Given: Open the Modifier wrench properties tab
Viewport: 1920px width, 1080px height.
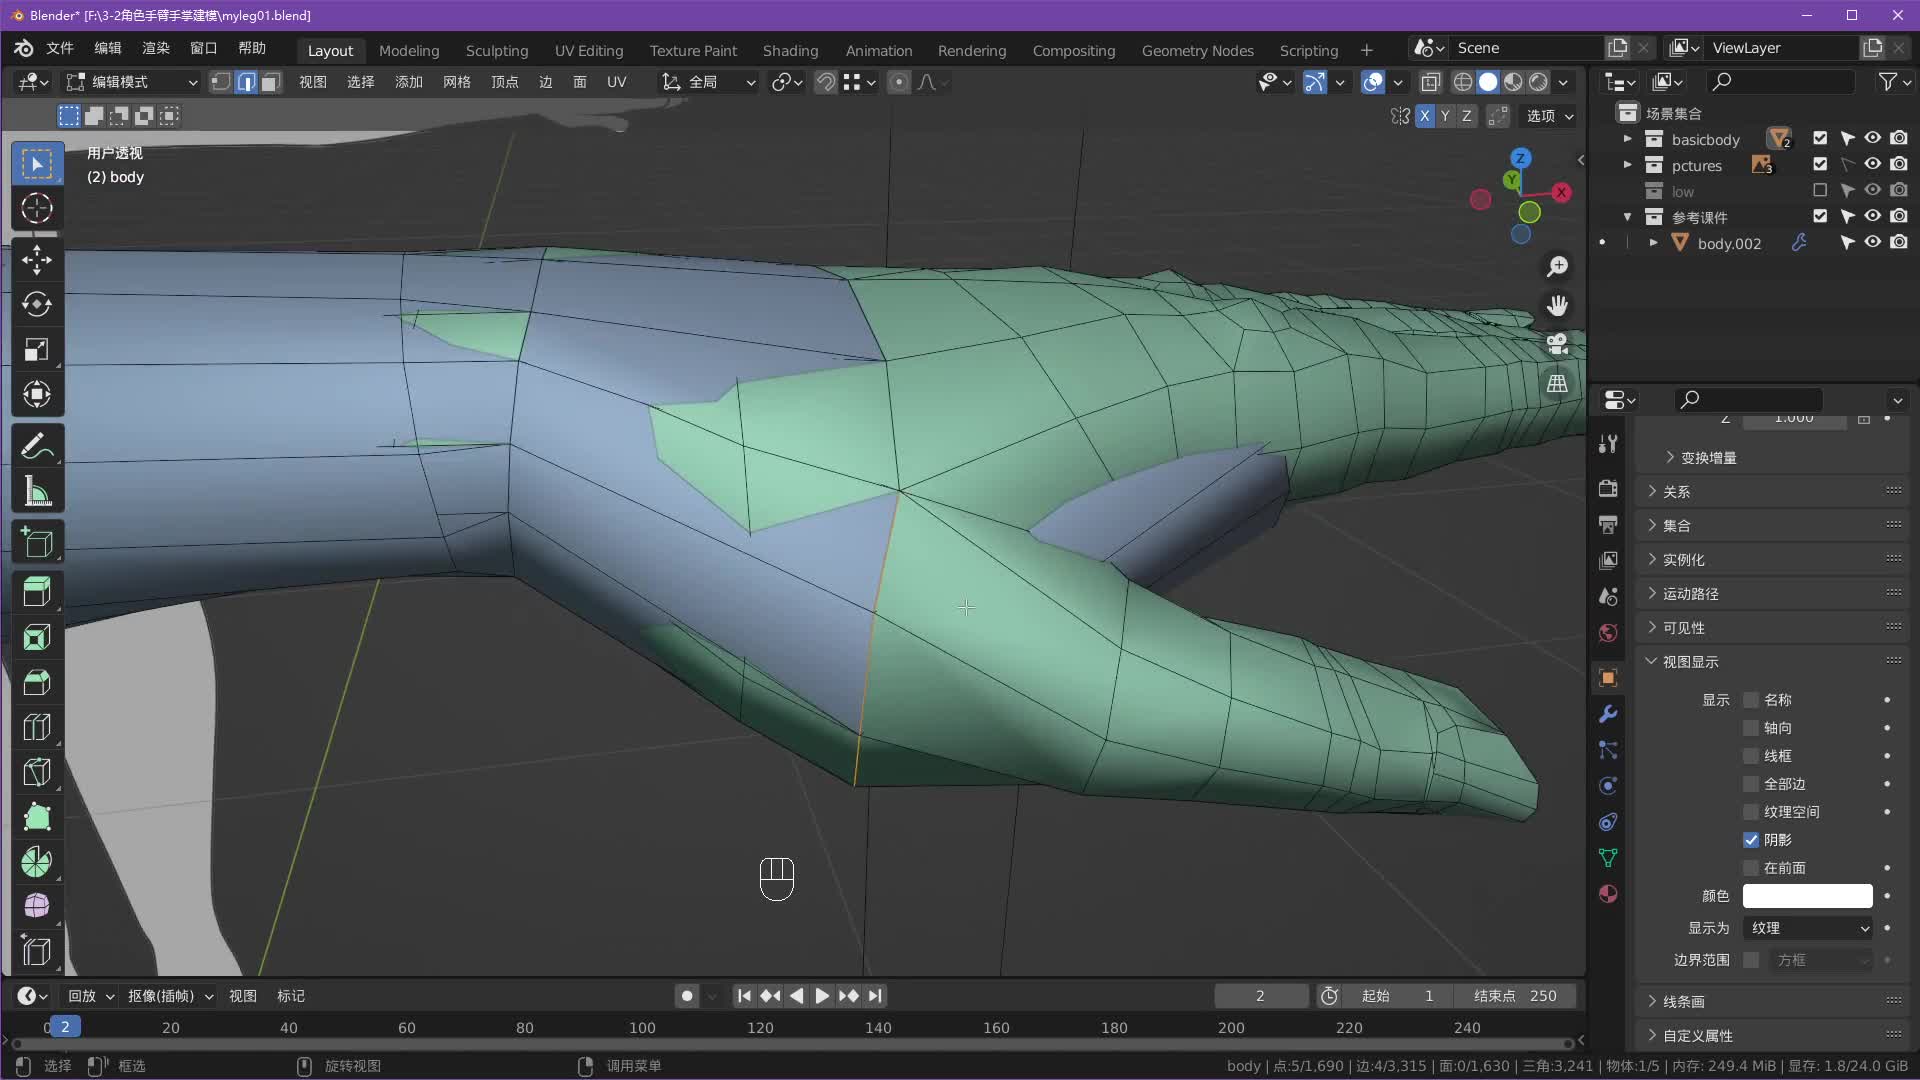Looking at the screenshot, I should tap(1608, 714).
